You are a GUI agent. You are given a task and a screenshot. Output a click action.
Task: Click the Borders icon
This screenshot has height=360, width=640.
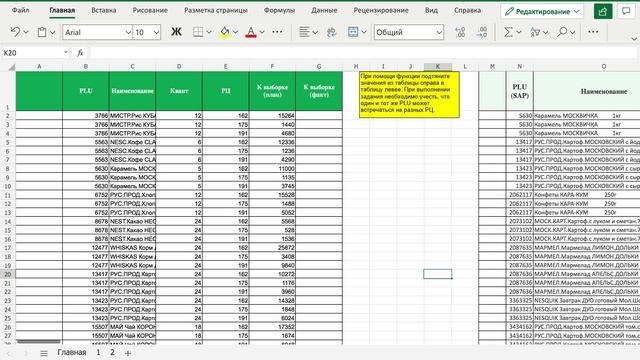[x=198, y=32]
